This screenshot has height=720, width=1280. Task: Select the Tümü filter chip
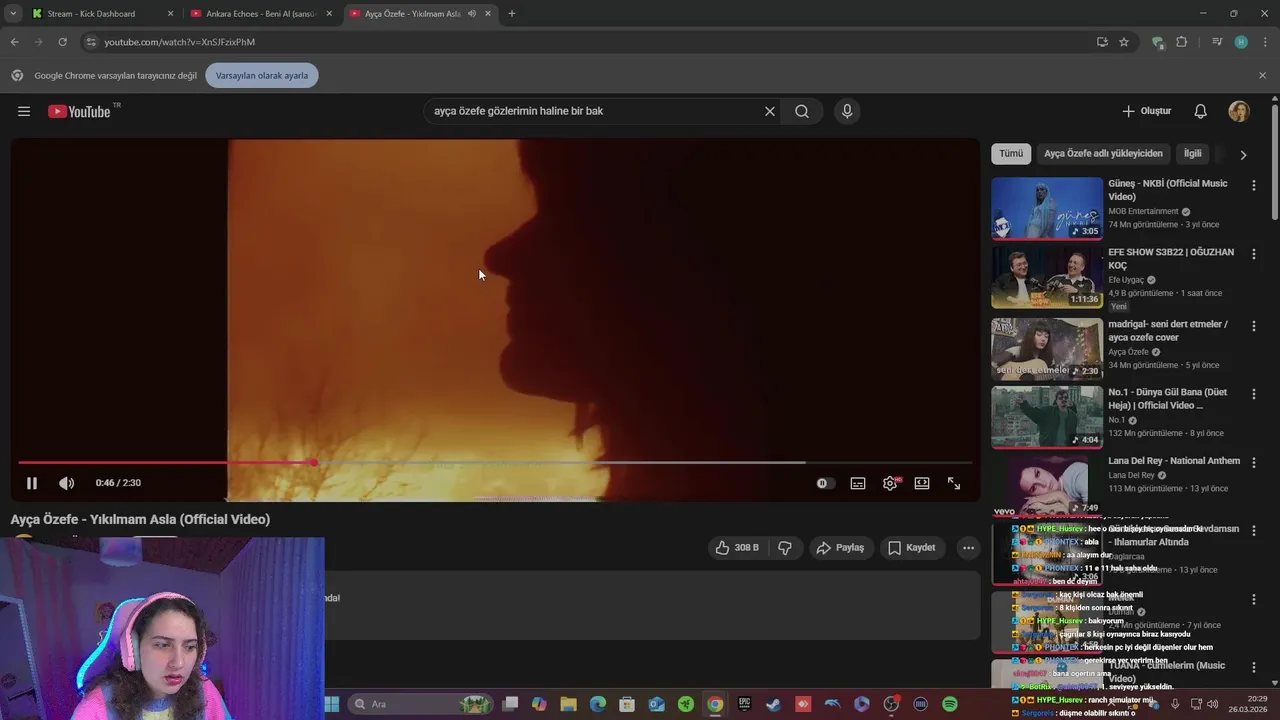point(1011,154)
